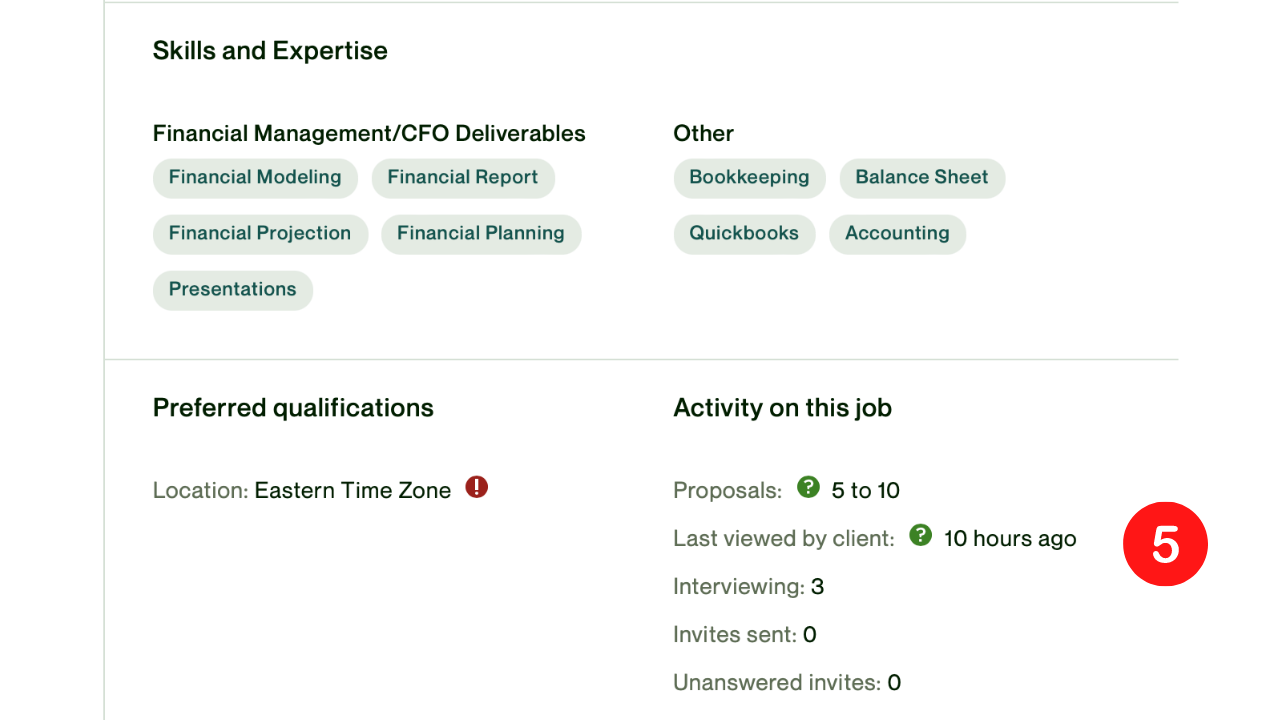1280x720 pixels.
Task: Click the red location warning icon
Action: point(477,488)
